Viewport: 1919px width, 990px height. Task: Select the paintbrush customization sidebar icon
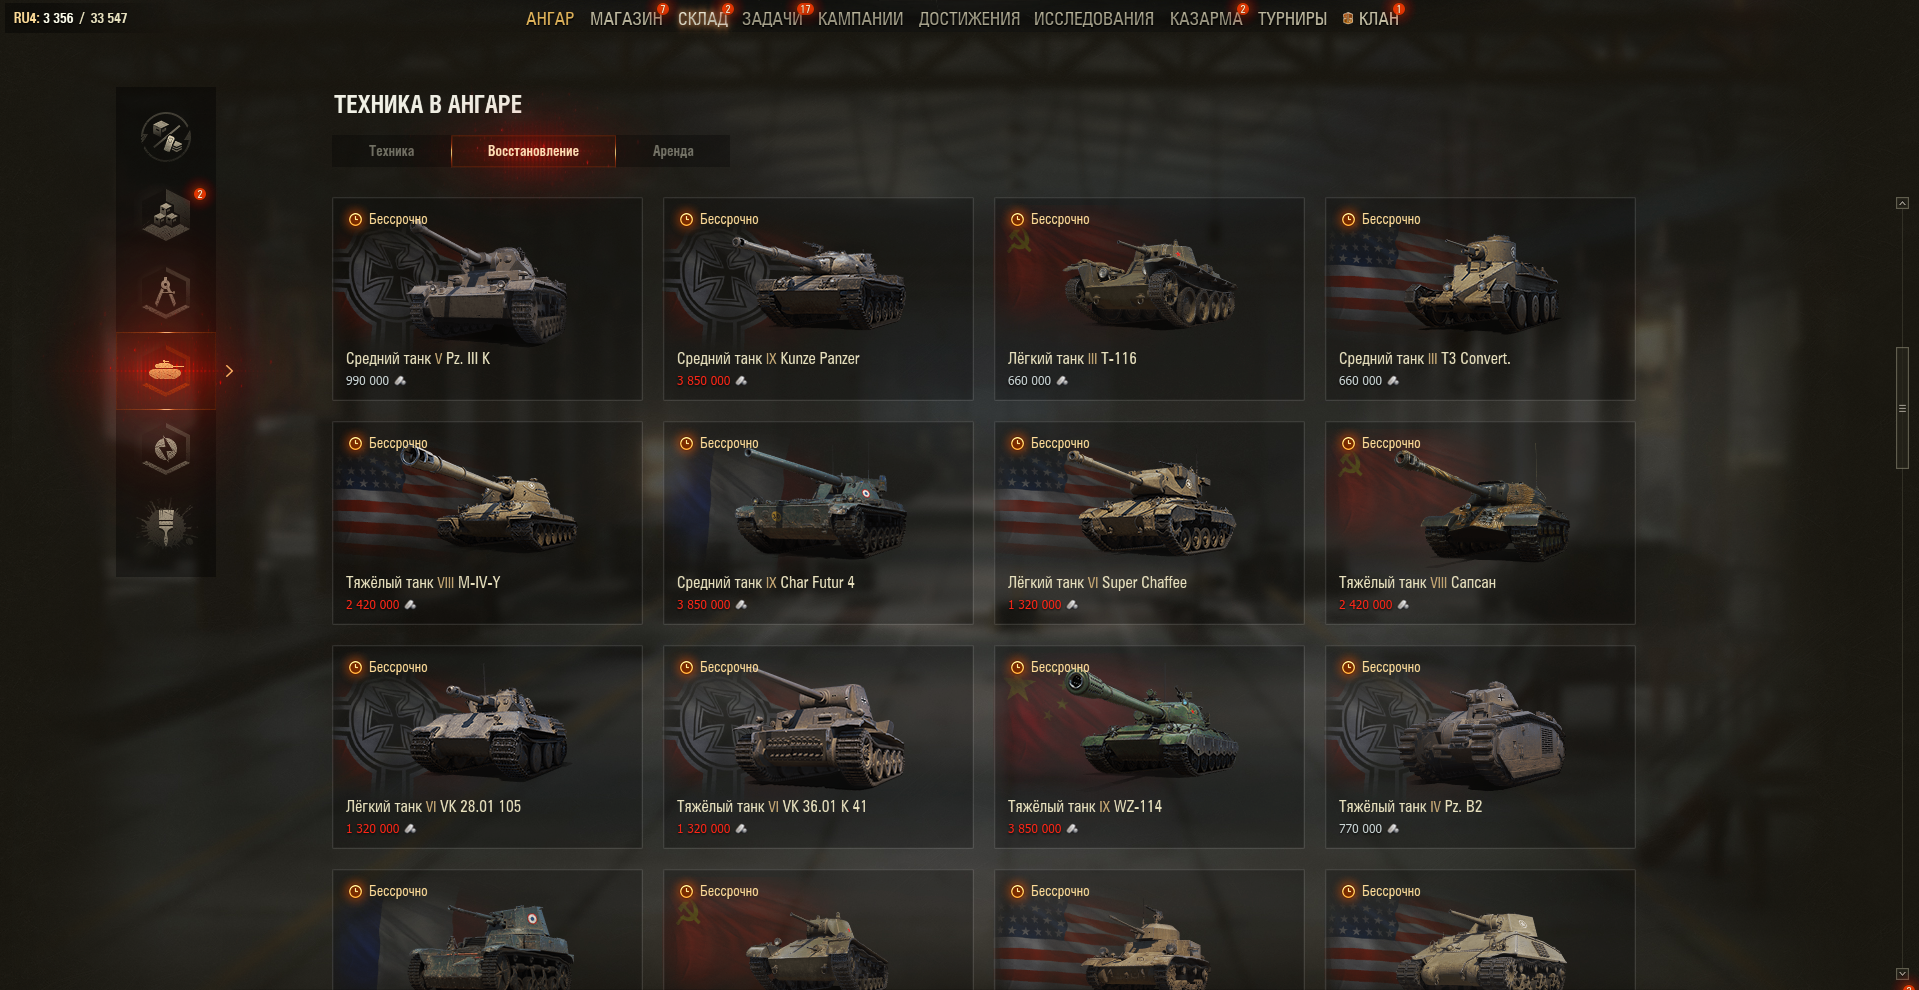pos(166,526)
